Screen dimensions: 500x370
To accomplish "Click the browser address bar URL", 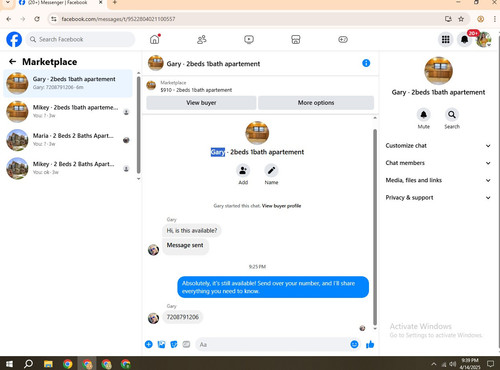I will click(118, 19).
